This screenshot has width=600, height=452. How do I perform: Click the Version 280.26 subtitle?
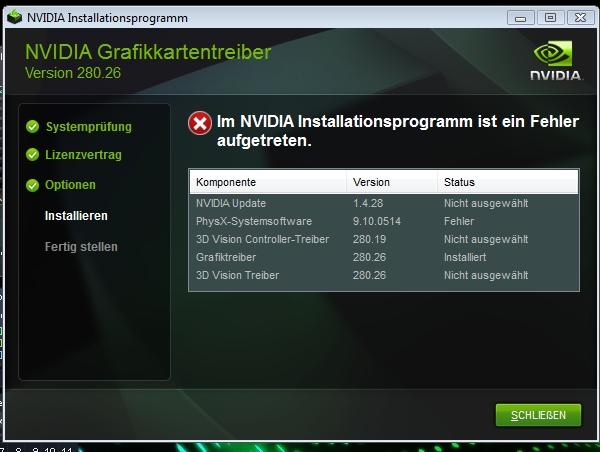[x=73, y=73]
